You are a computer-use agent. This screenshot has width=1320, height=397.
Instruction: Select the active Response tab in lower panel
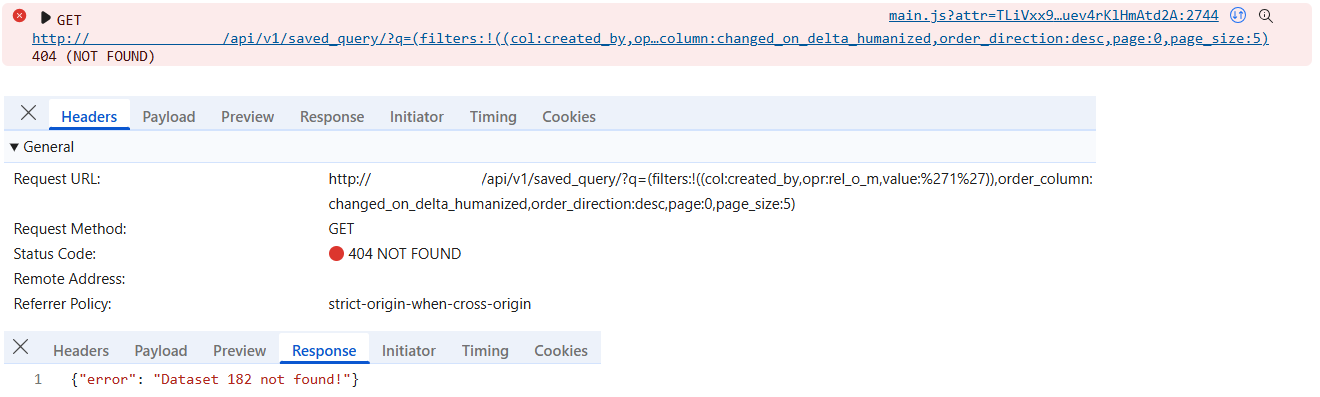[324, 350]
